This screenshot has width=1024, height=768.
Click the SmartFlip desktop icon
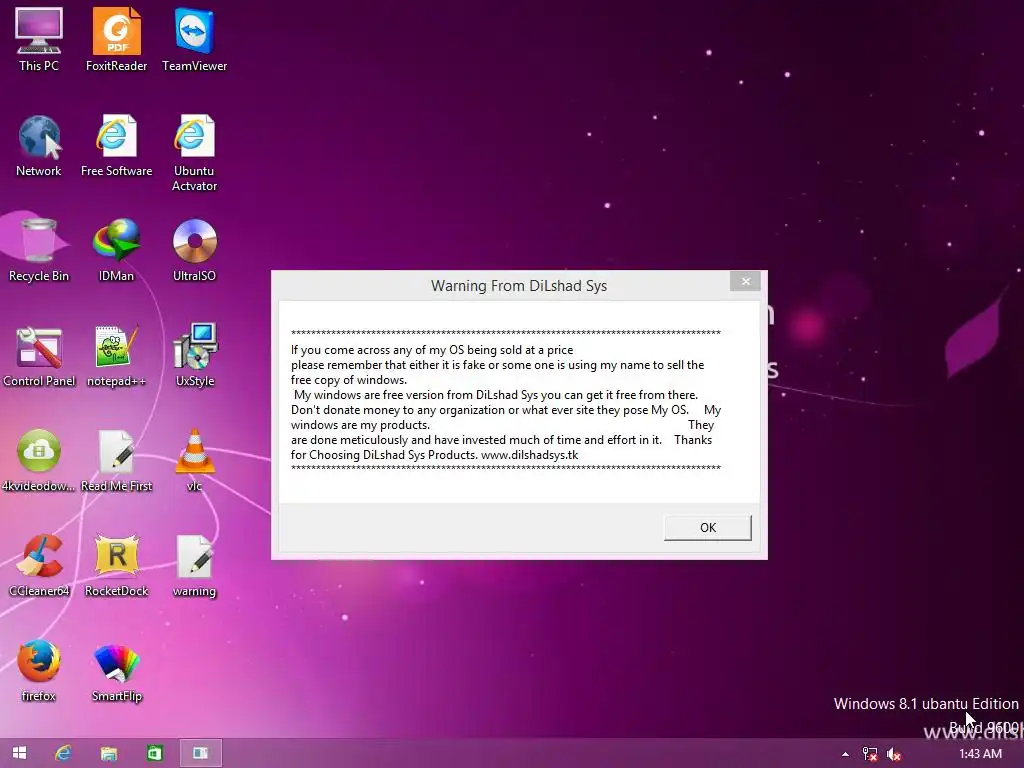click(x=116, y=671)
